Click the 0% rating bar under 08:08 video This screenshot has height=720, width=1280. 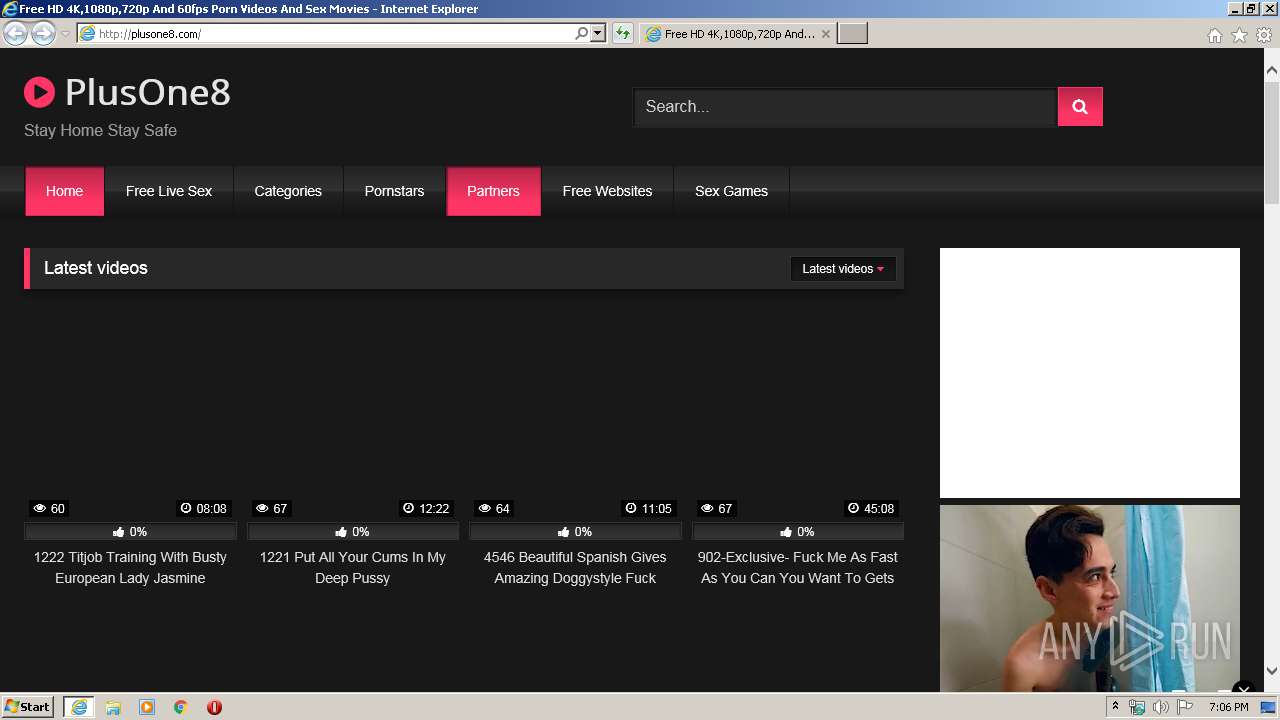pos(130,532)
